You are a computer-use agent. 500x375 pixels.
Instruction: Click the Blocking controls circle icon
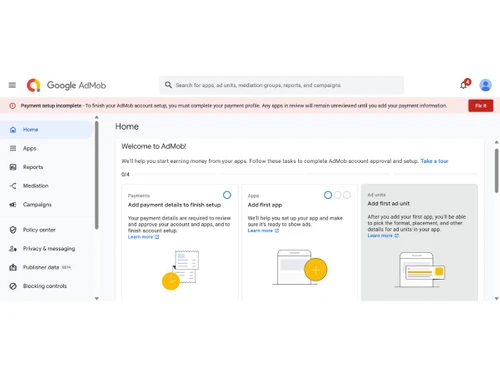(13, 286)
